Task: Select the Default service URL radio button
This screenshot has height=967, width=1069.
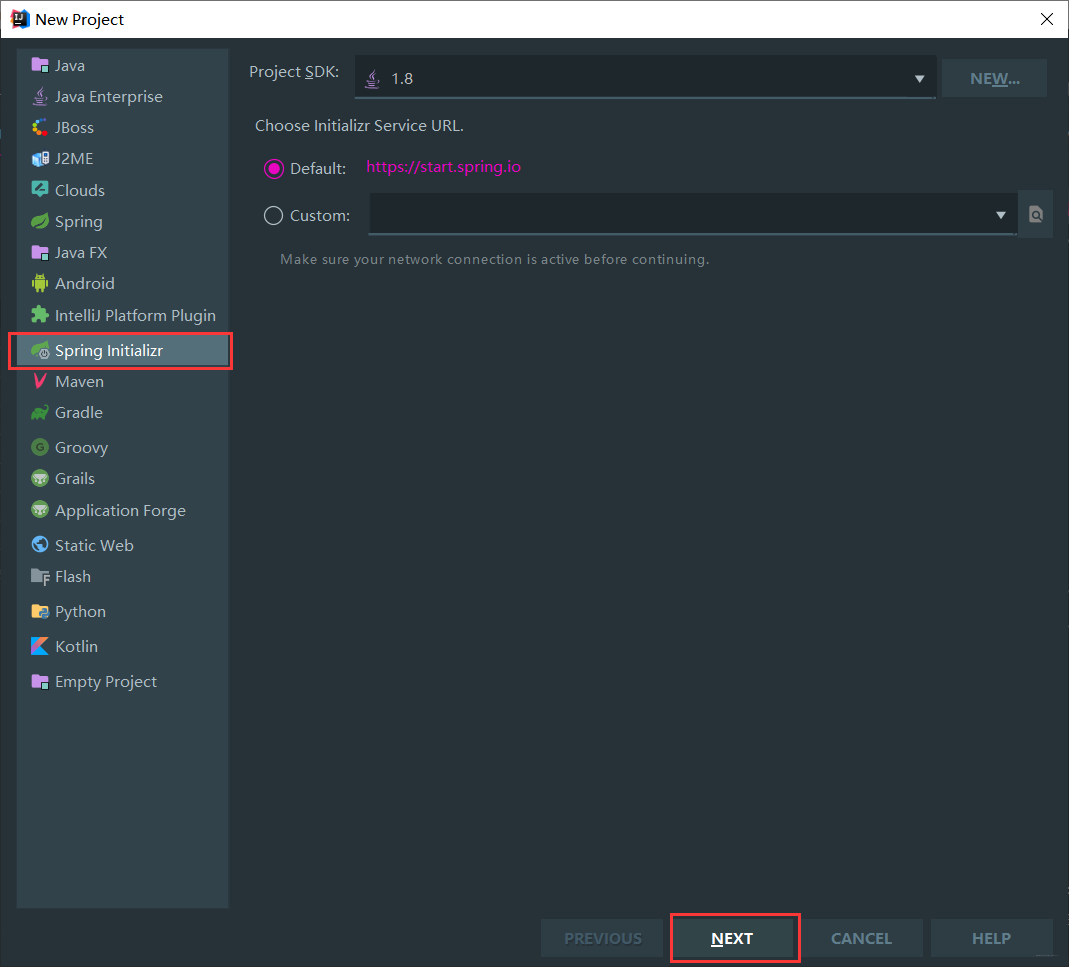Action: 273,169
